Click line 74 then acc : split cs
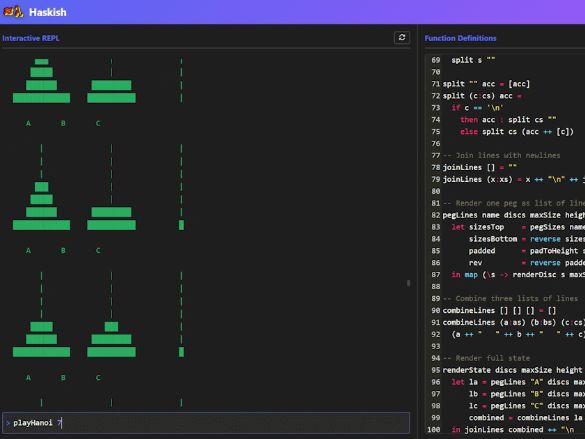 (x=508, y=120)
